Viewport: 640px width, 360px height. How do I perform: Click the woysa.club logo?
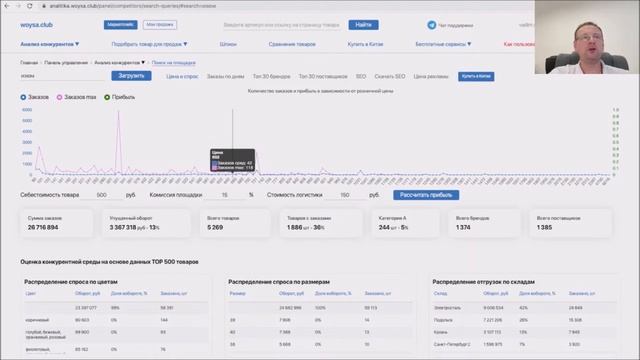(36, 25)
